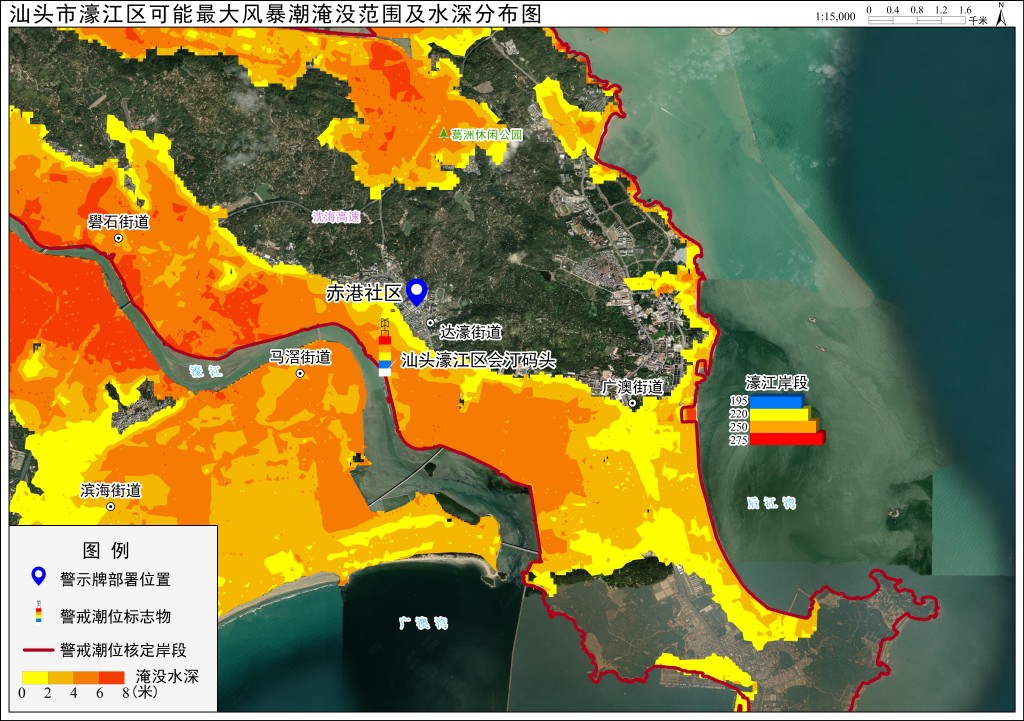The width and height of the screenshot is (1024, 721).
Task: Click the map title 汕头市濠江区可能最大风暴潮淹没范围及水深分布图
Action: pyautogui.click(x=276, y=14)
